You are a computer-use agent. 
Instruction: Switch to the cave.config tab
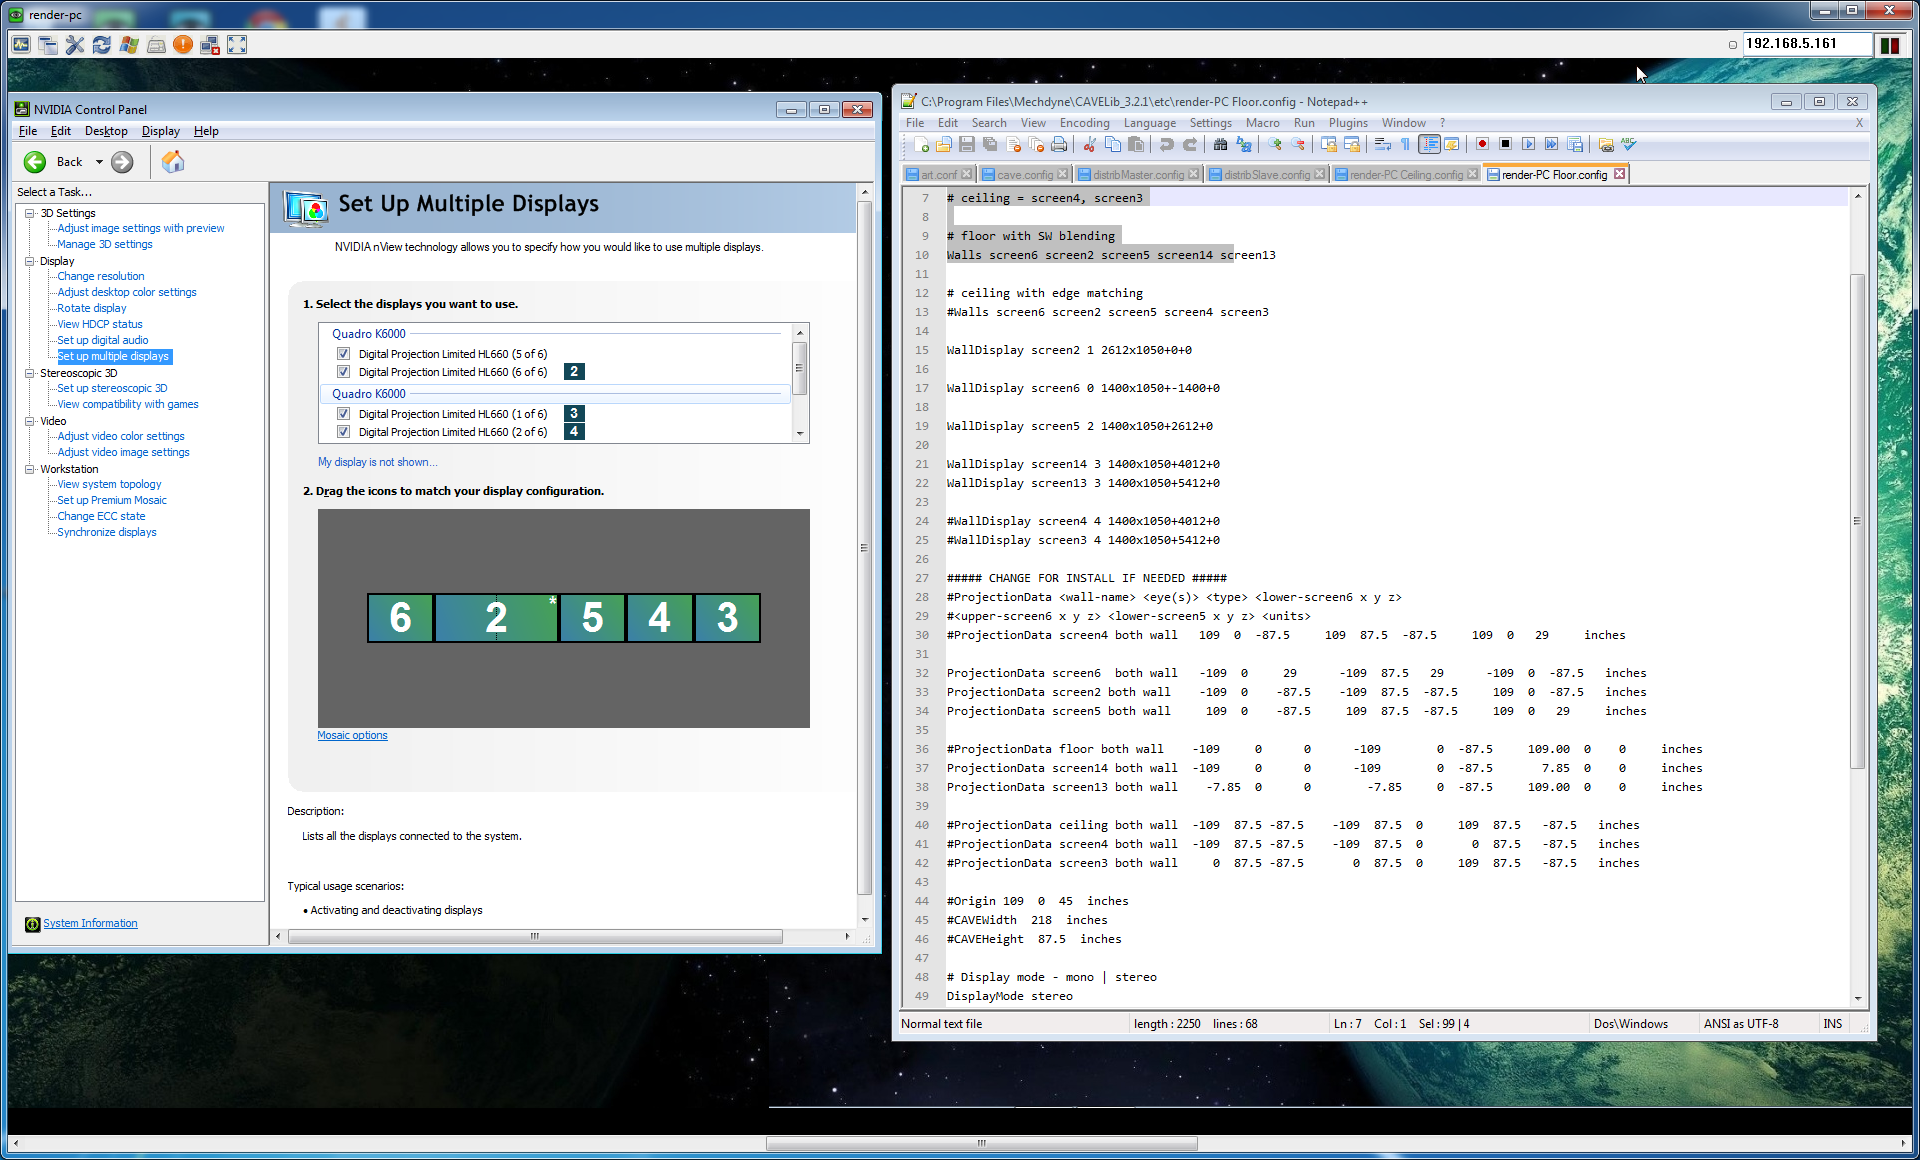pyautogui.click(x=1024, y=175)
